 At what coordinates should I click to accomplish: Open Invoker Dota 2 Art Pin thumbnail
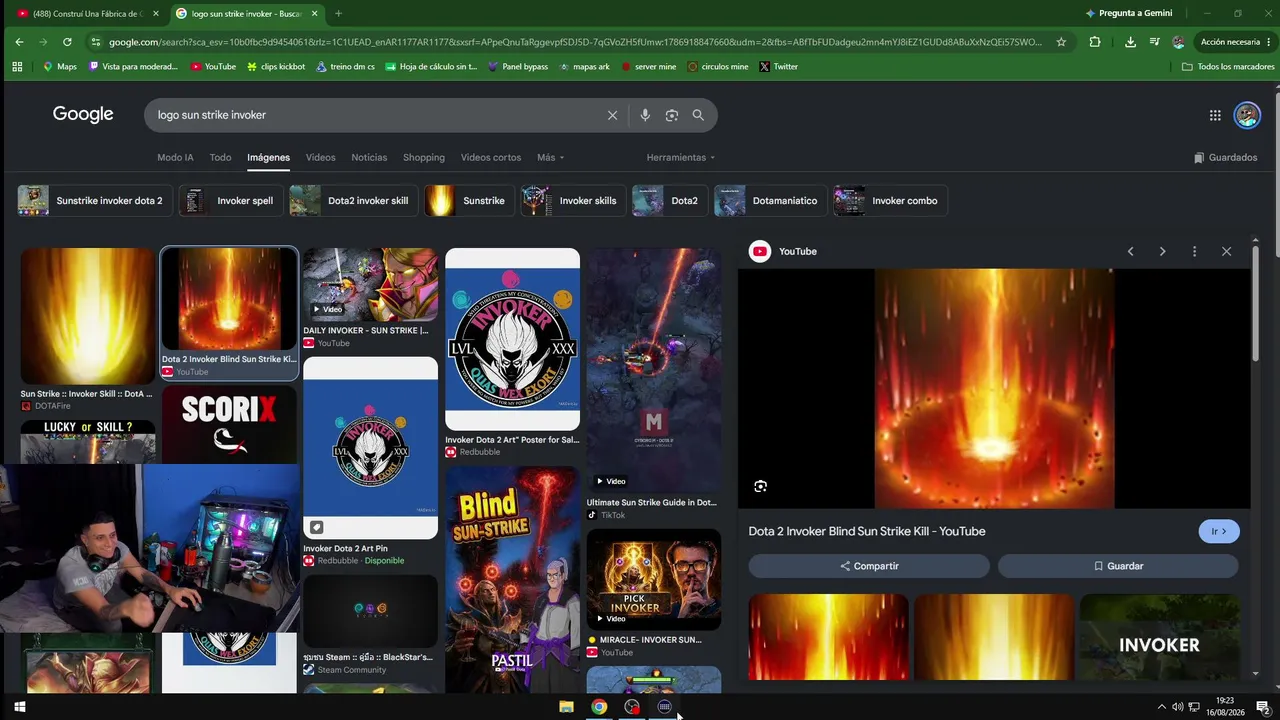(370, 448)
